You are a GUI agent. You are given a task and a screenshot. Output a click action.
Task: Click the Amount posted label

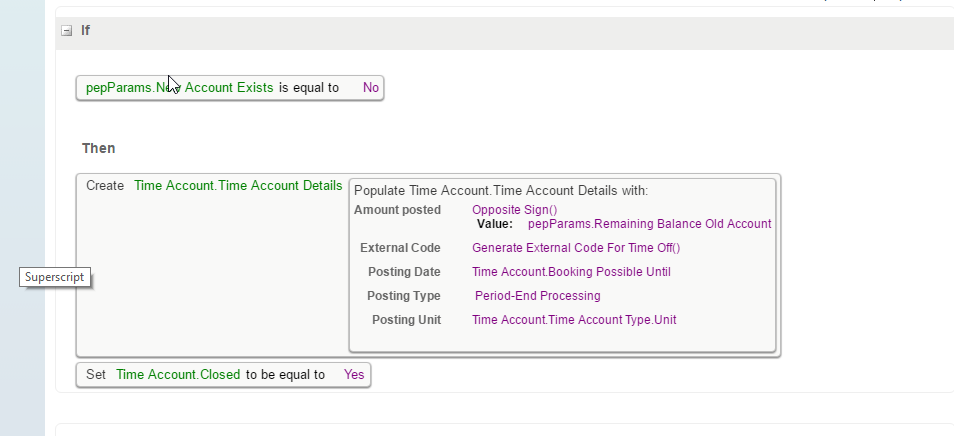point(397,210)
